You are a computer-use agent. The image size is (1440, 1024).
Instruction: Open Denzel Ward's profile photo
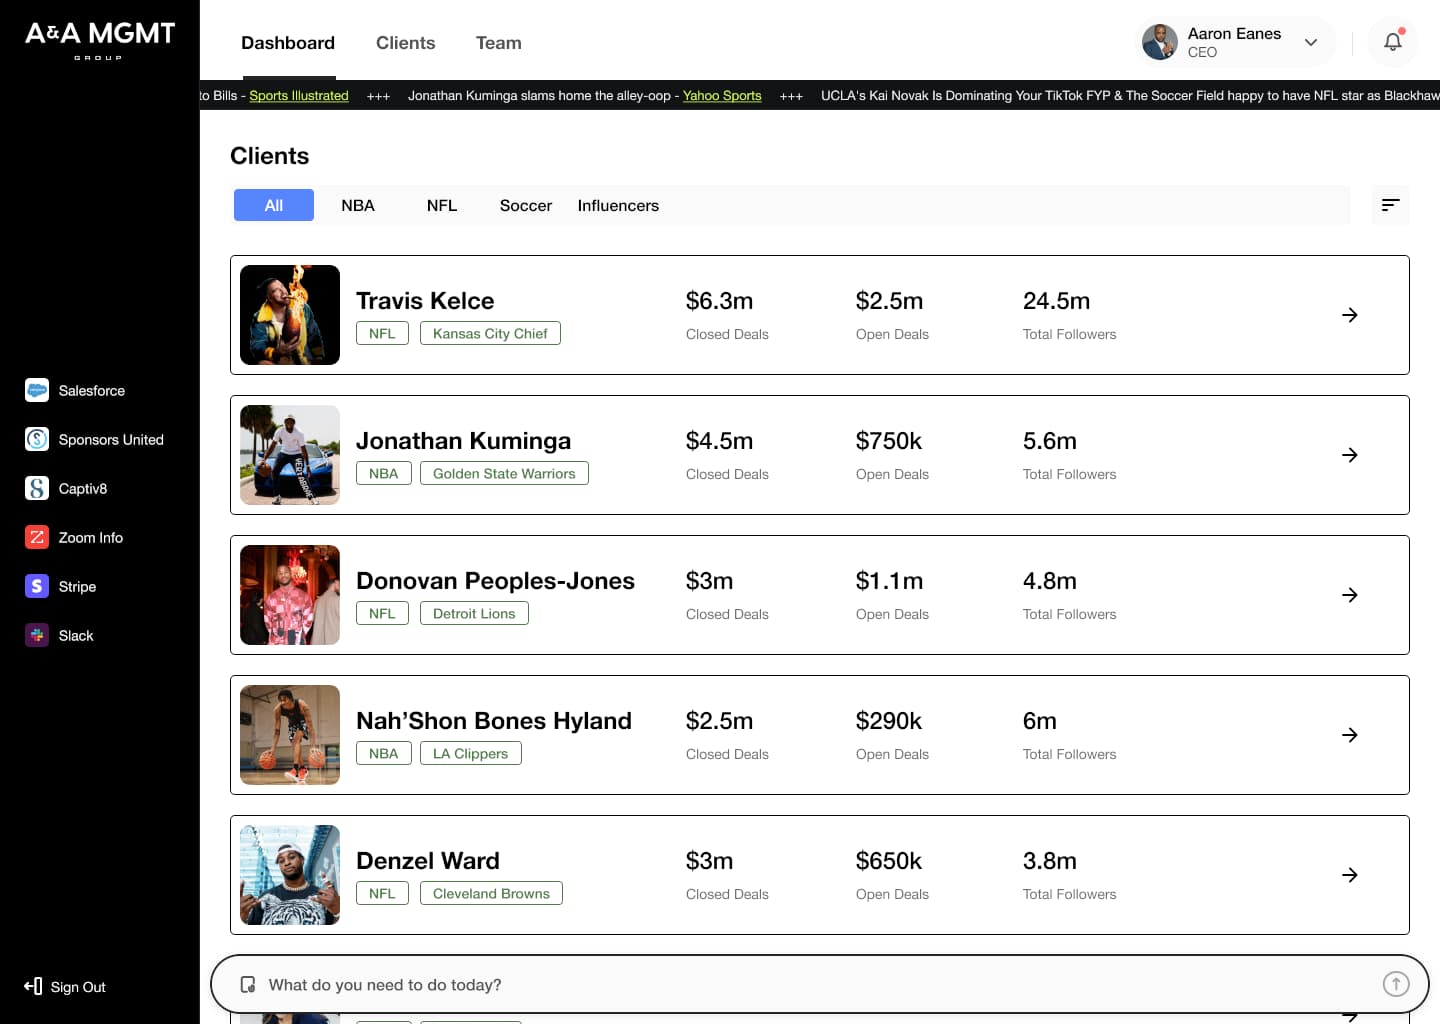click(290, 875)
